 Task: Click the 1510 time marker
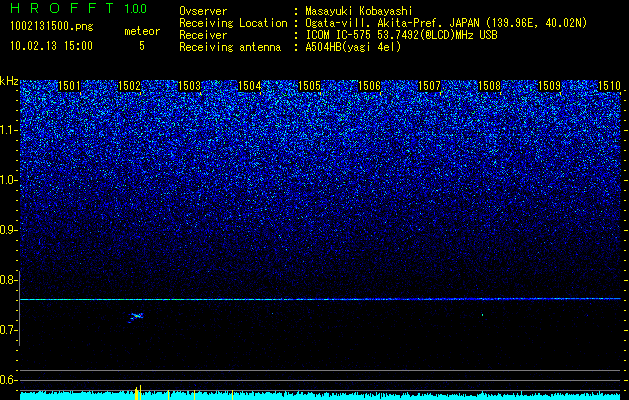coord(609,86)
